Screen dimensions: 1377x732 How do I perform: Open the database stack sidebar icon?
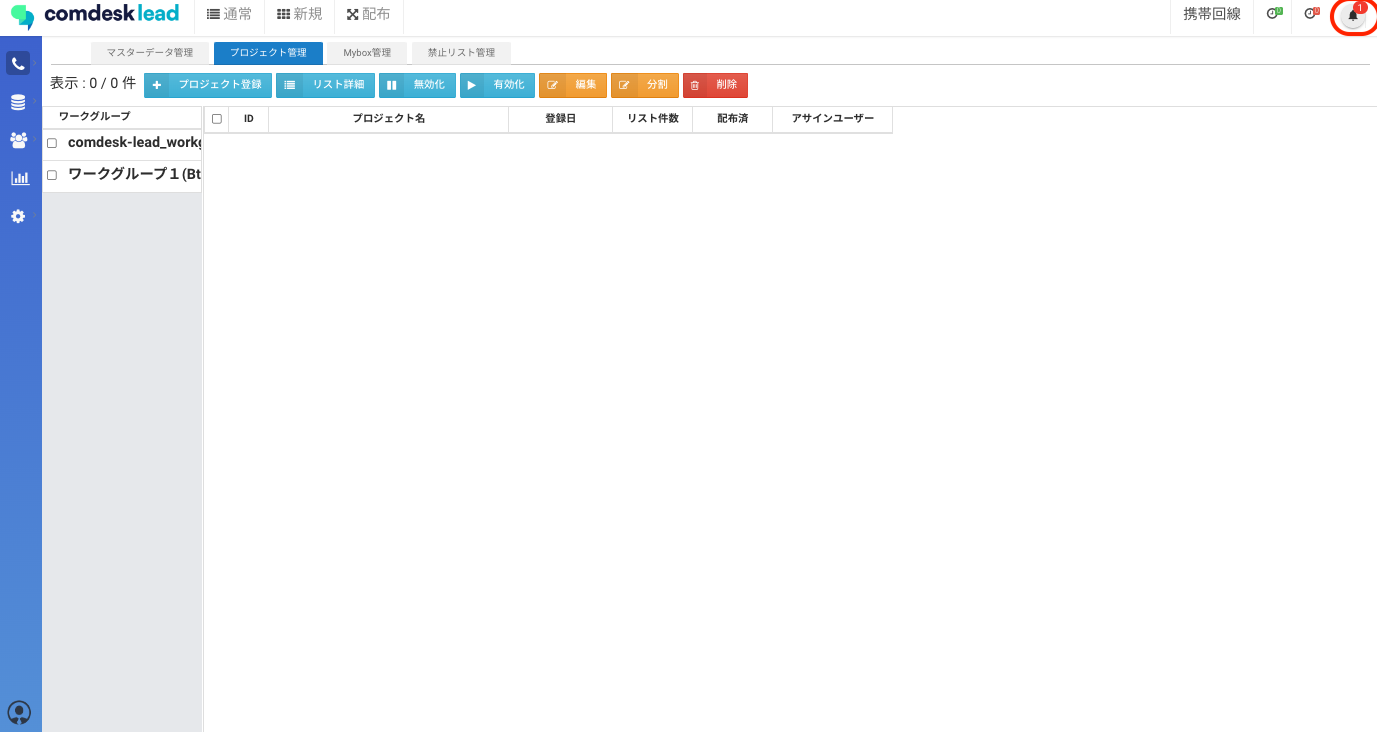click(x=18, y=102)
